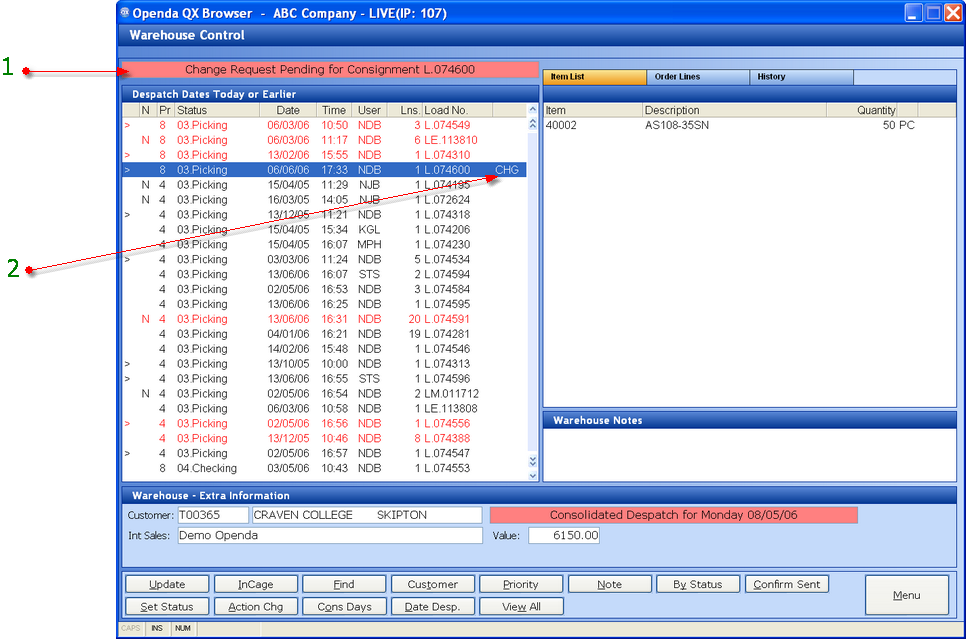
Task: Click scroll-to-top double arrow in list
Action: pyautogui.click(x=533, y=124)
